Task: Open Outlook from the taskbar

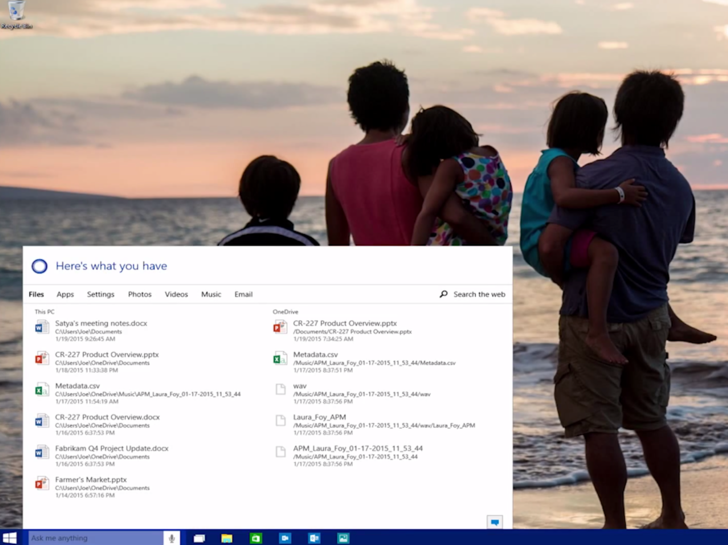Action: (314, 538)
